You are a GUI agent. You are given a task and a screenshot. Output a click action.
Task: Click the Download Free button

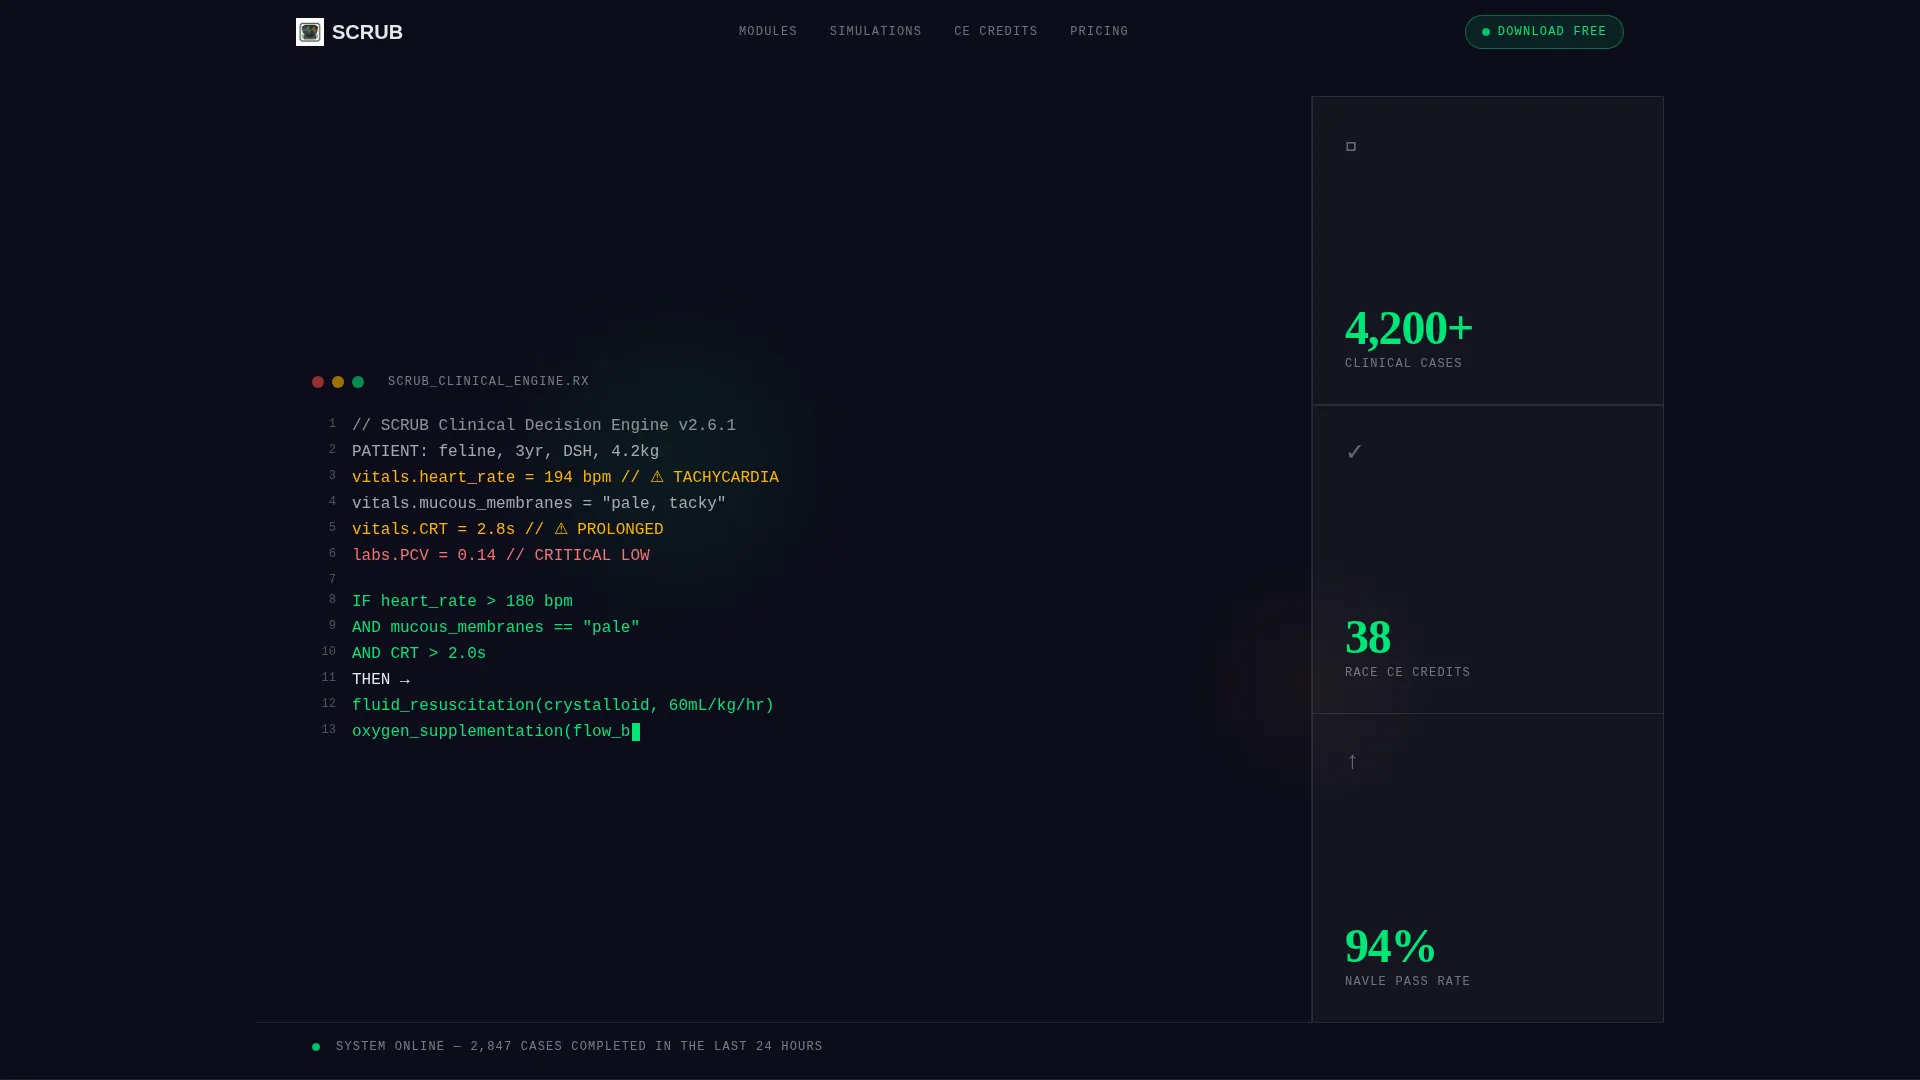1544,32
